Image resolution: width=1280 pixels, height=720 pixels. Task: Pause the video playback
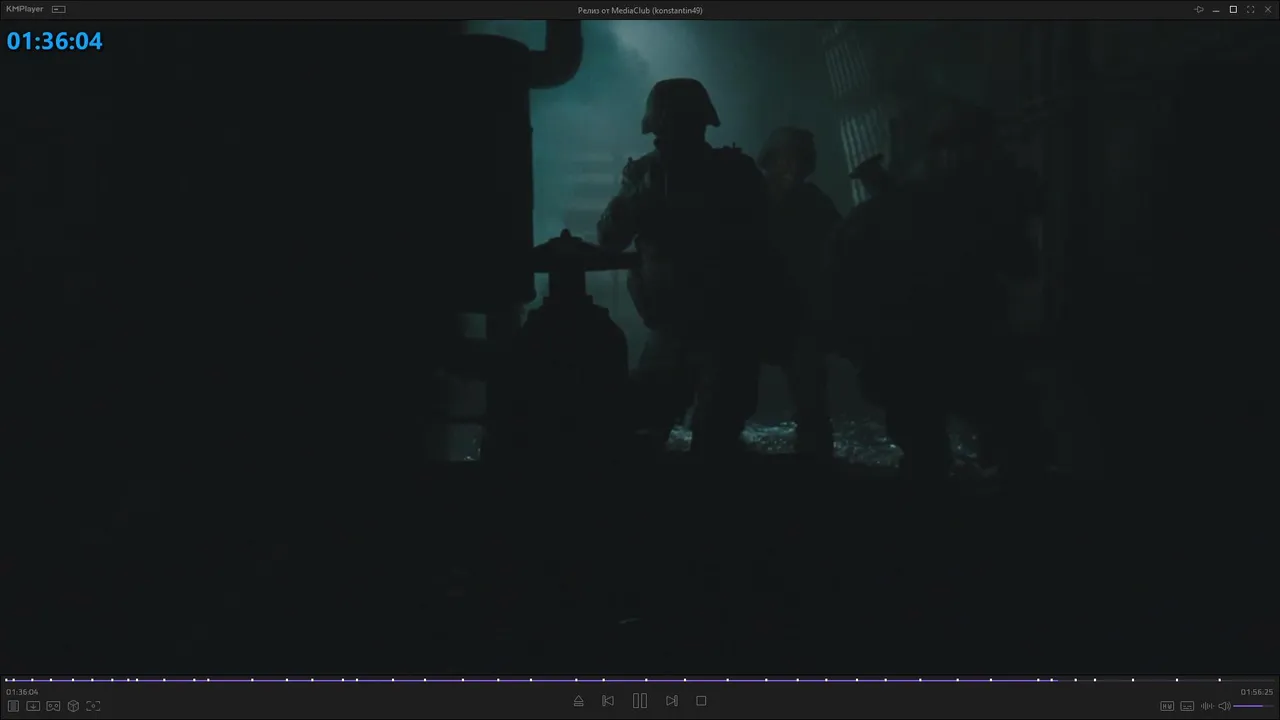640,701
